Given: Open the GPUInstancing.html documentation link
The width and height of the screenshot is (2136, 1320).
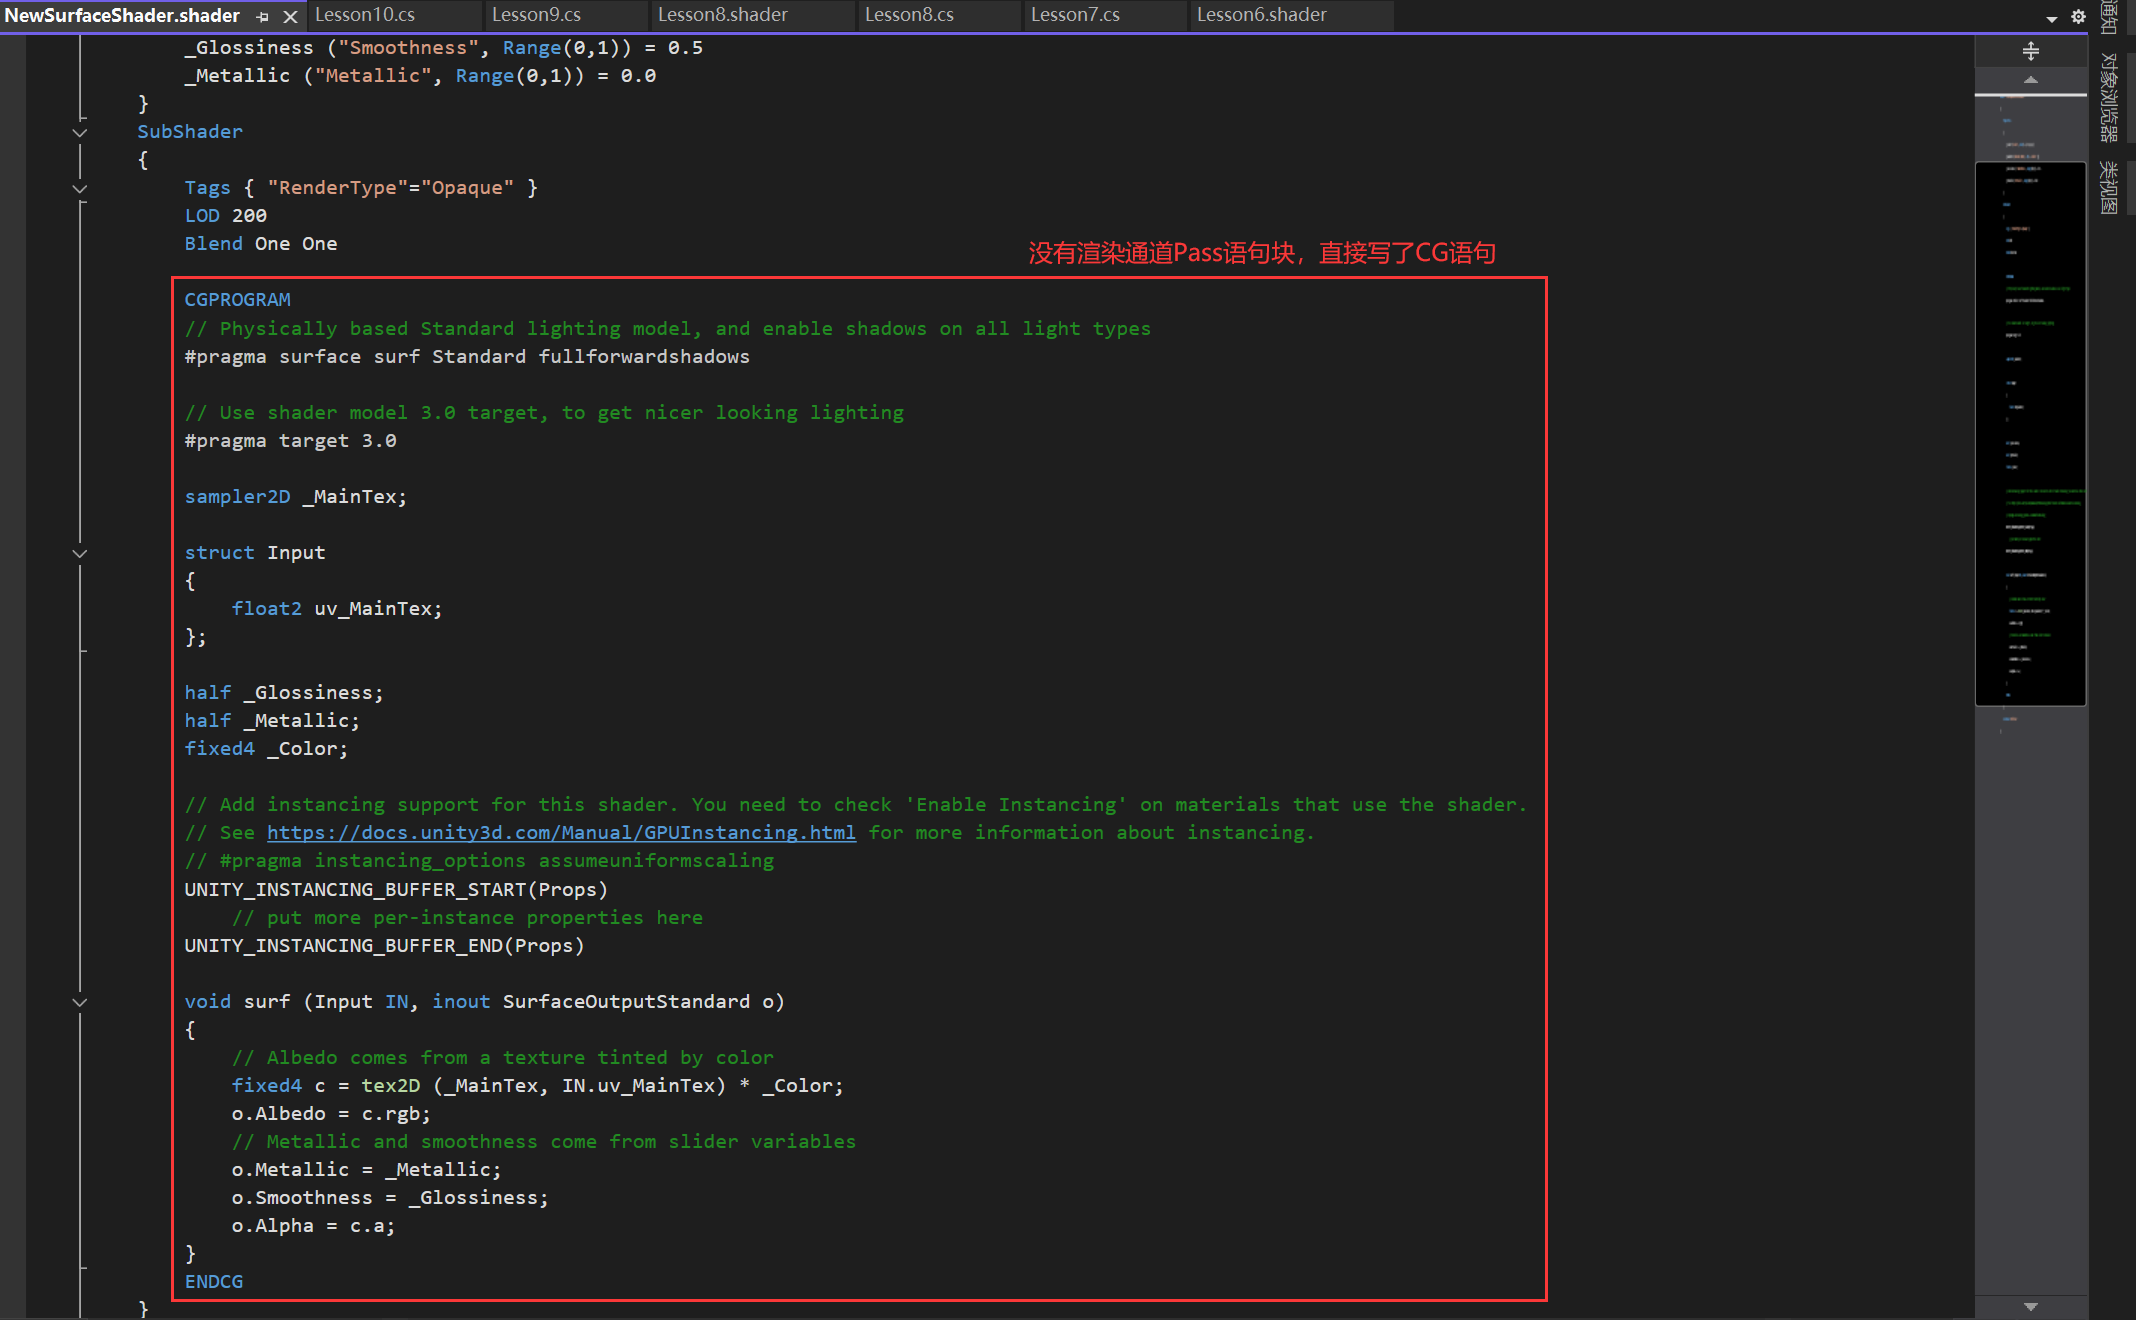Looking at the screenshot, I should click(x=561, y=833).
